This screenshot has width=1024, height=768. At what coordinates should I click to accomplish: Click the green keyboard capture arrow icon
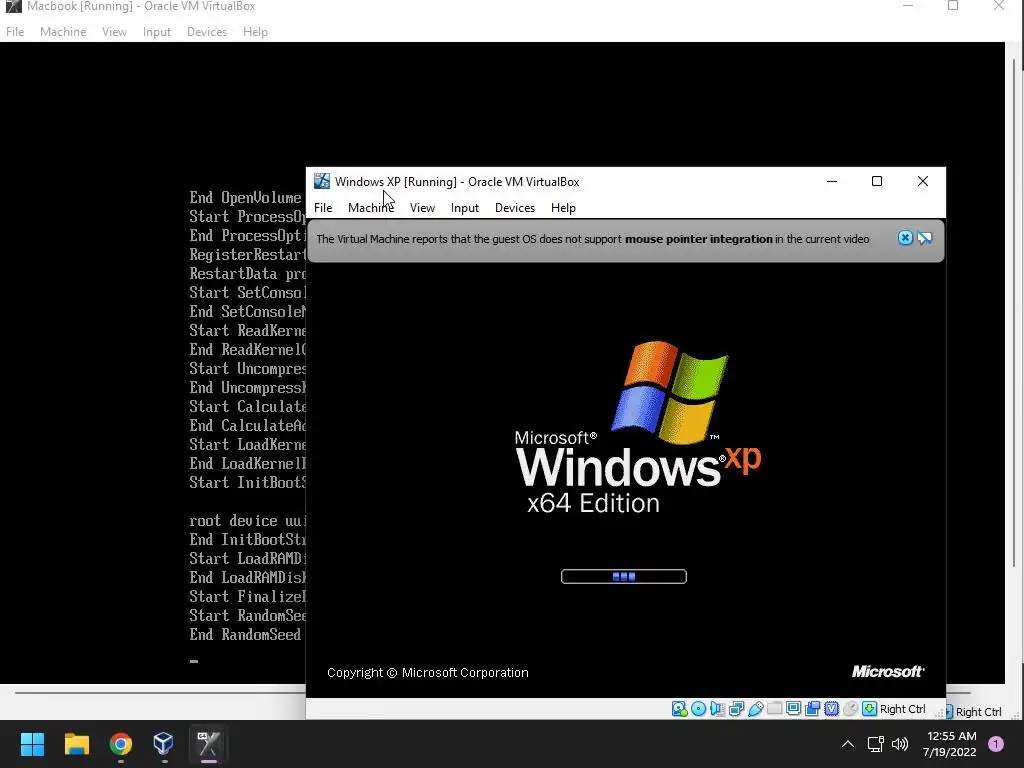pos(869,709)
